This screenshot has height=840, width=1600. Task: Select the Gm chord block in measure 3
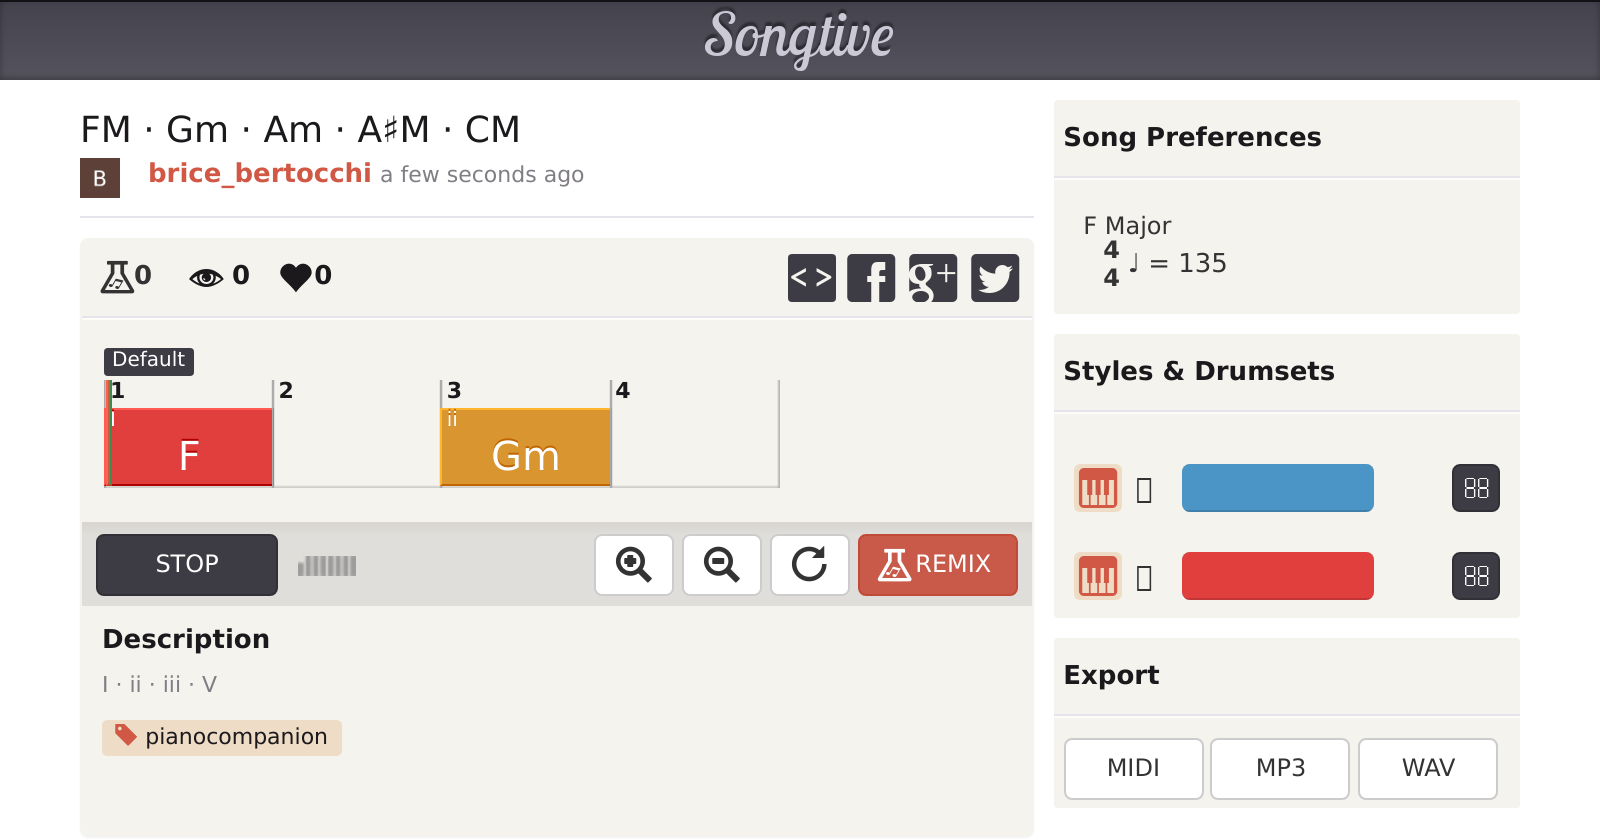(526, 448)
